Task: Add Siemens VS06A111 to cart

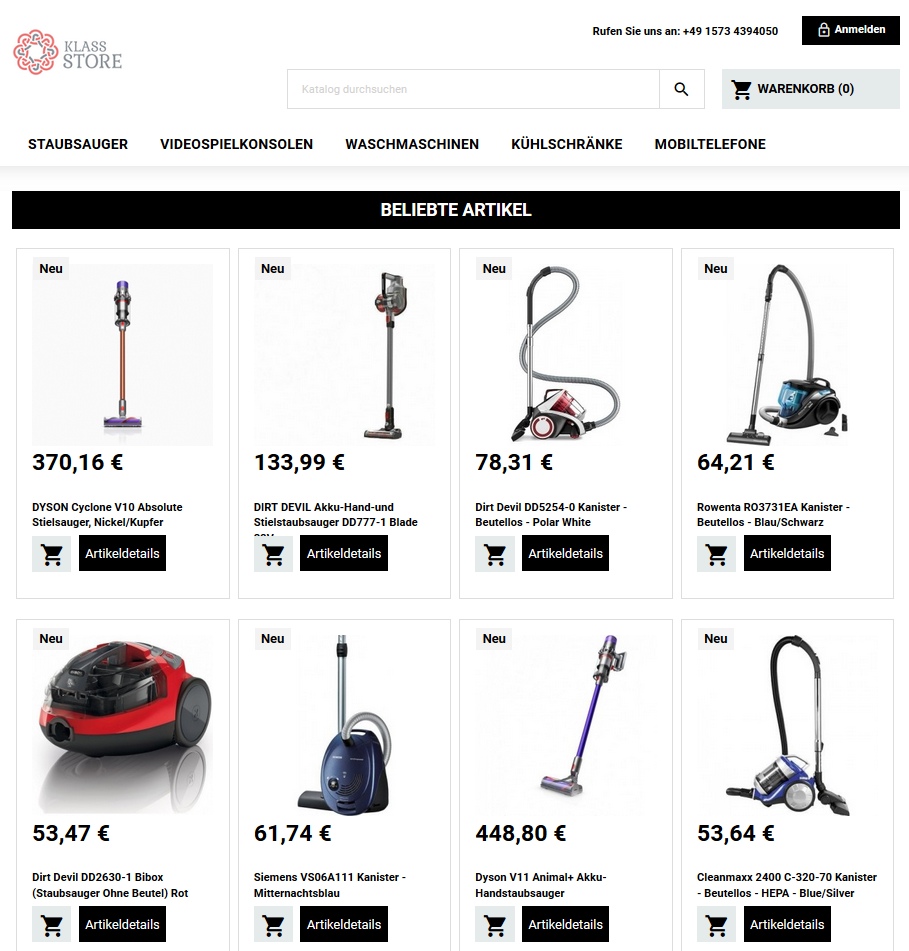Action: tap(273, 924)
